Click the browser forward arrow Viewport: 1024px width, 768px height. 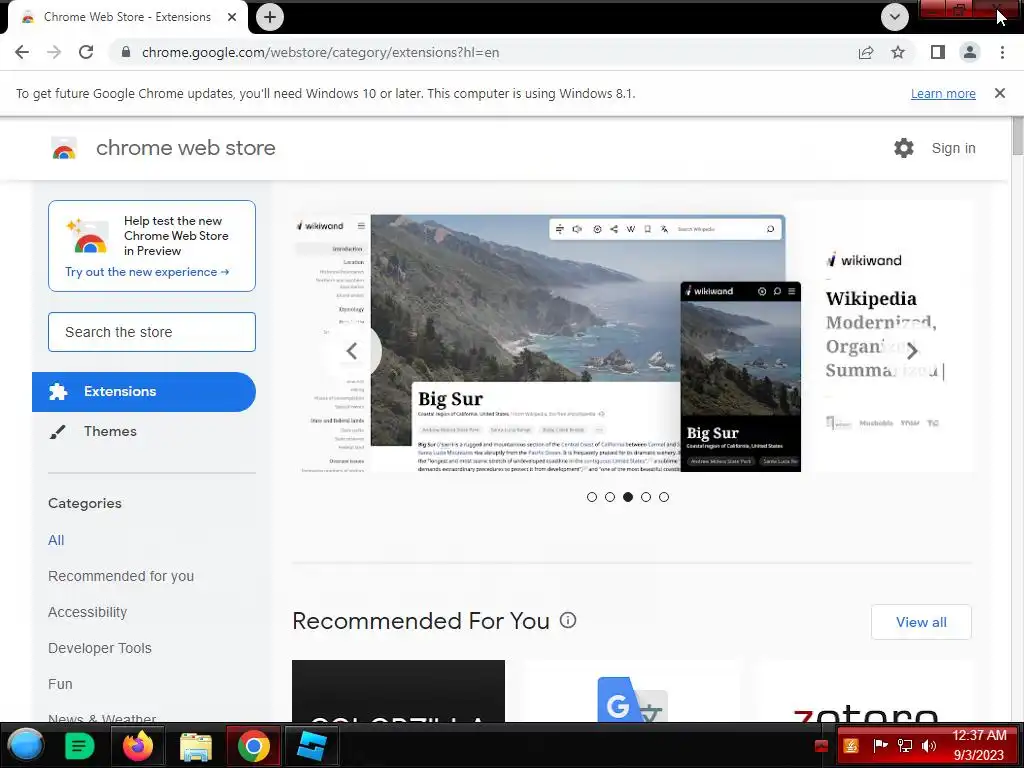54,52
